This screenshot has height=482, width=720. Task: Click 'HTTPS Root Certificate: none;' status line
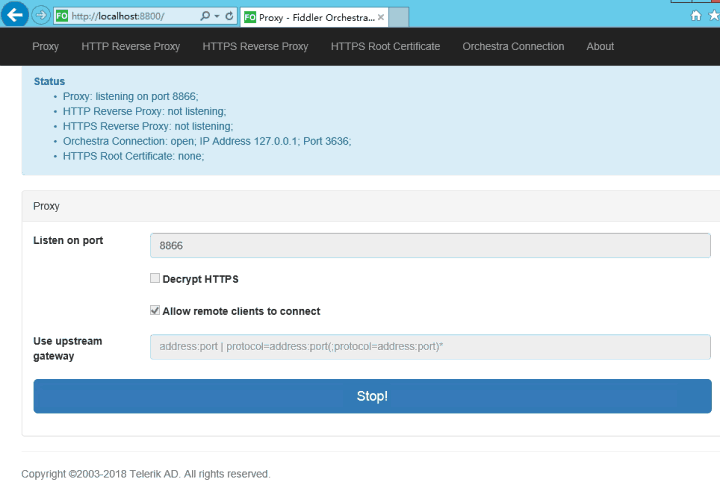[x=134, y=156]
